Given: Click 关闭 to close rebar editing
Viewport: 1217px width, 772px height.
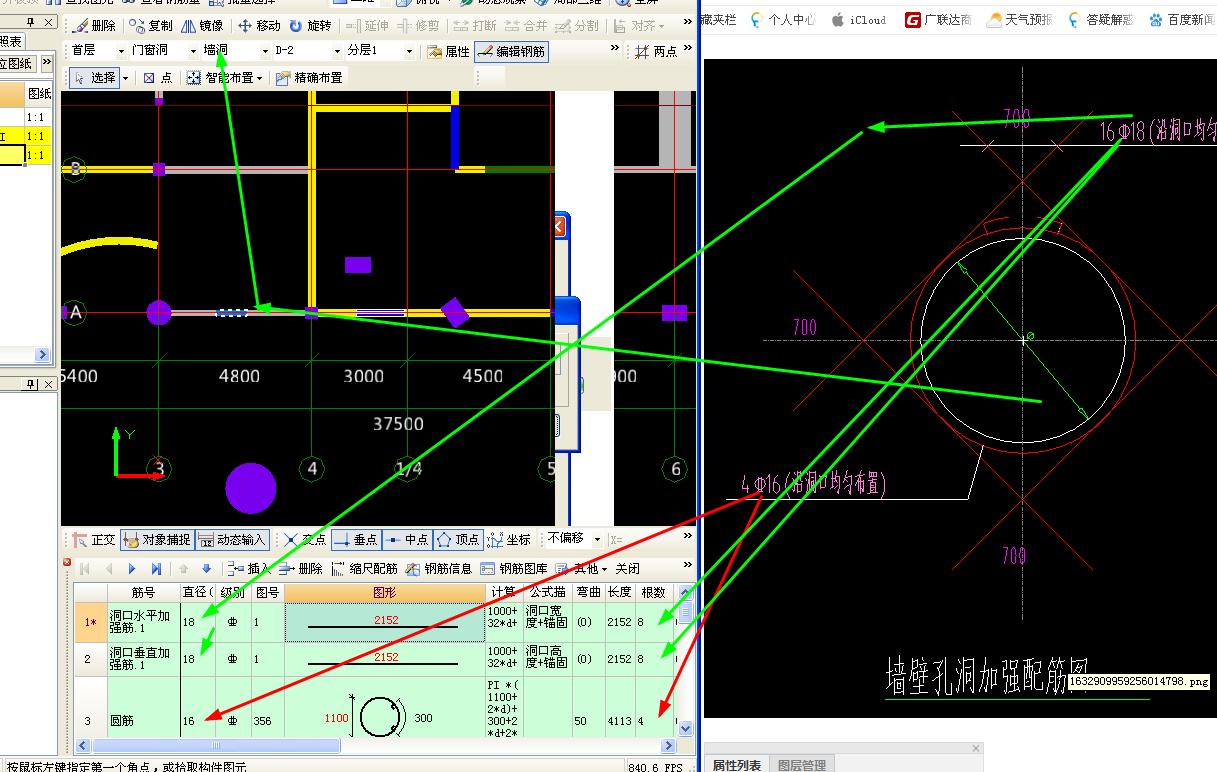Looking at the screenshot, I should [x=627, y=568].
